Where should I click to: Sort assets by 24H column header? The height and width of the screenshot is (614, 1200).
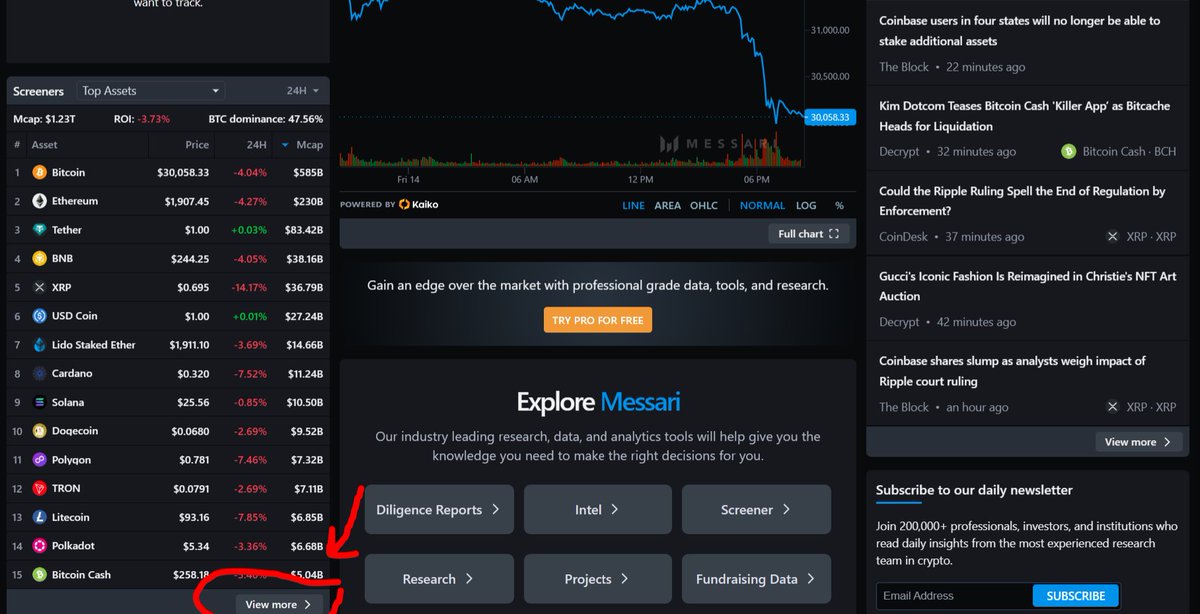tap(257, 145)
